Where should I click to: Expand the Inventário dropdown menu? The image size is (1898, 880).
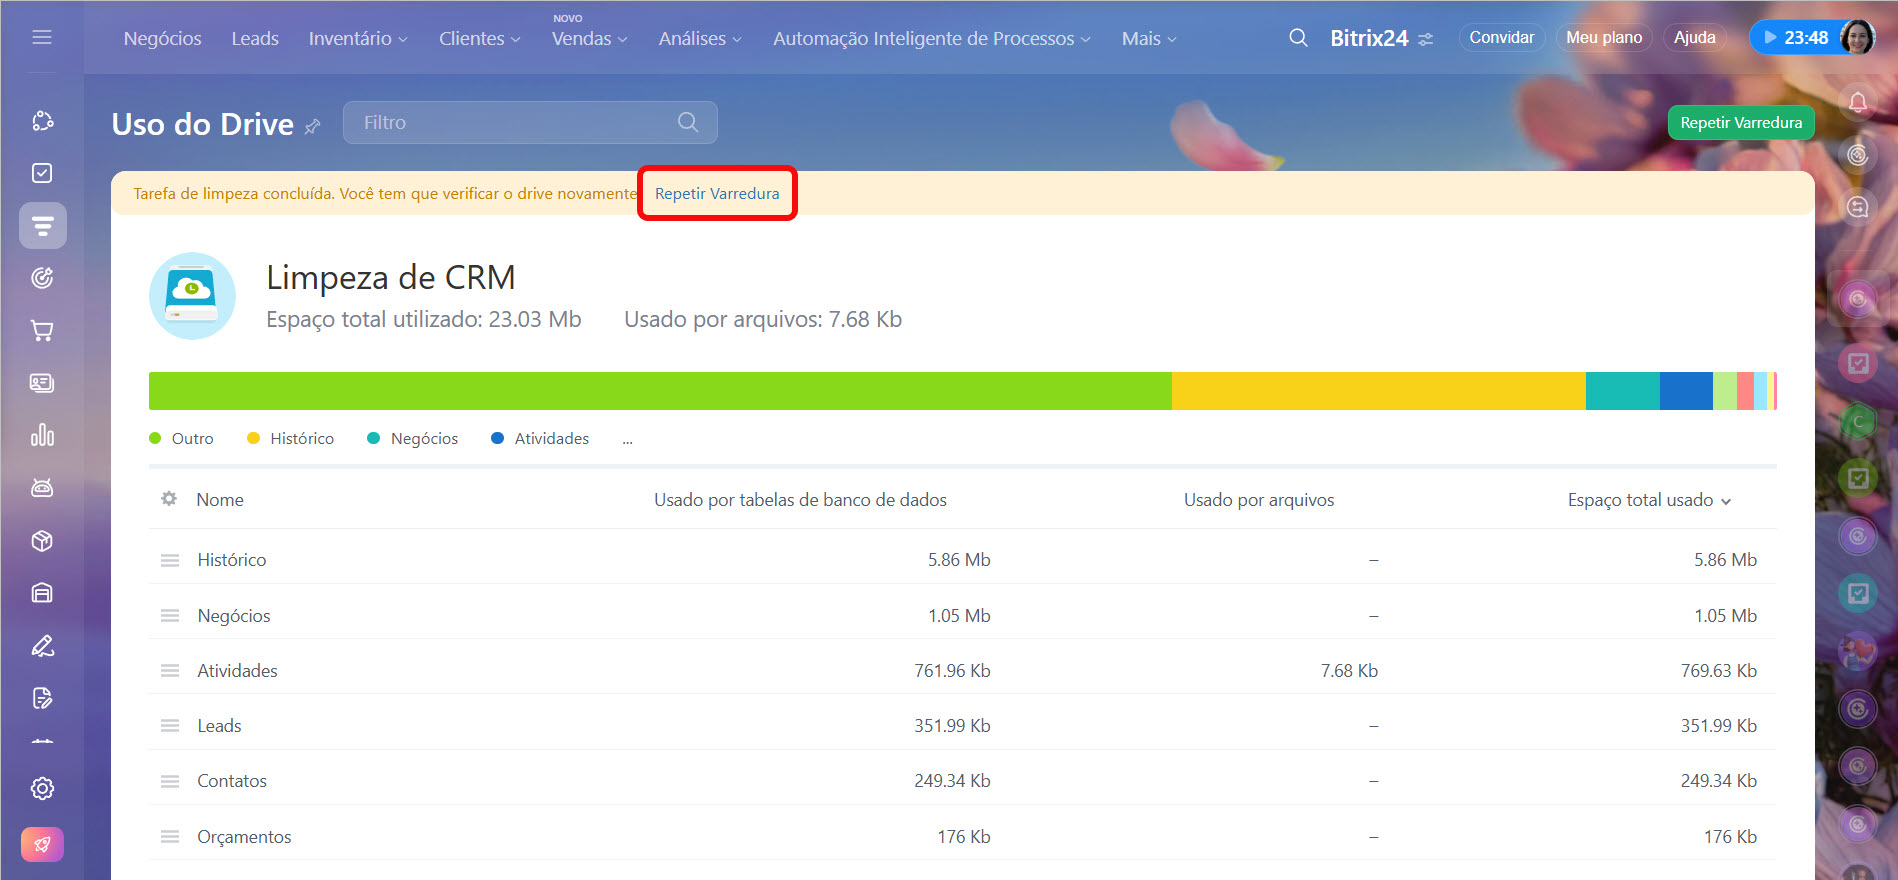pyautogui.click(x=358, y=39)
